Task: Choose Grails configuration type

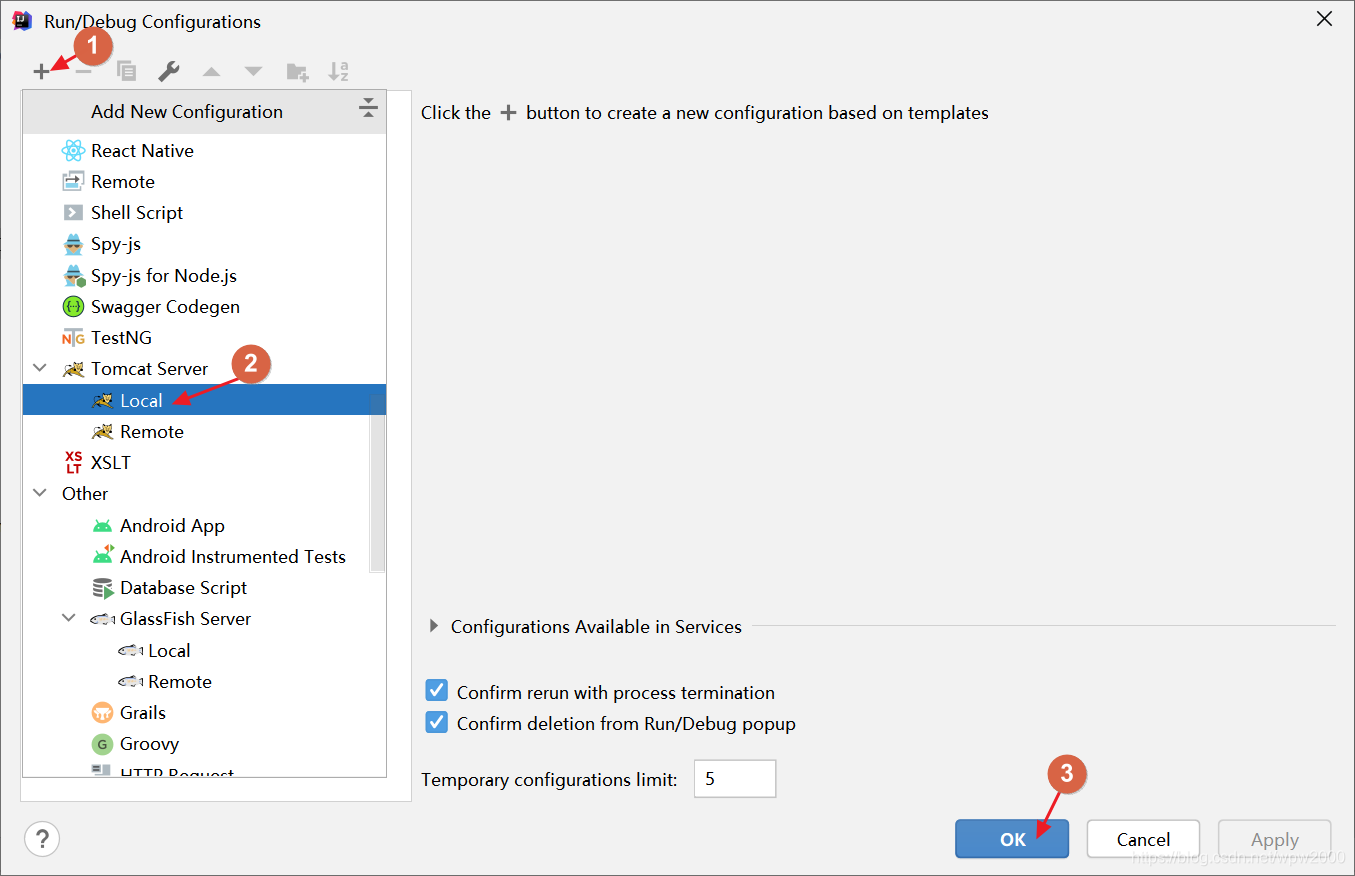Action: (204, 713)
